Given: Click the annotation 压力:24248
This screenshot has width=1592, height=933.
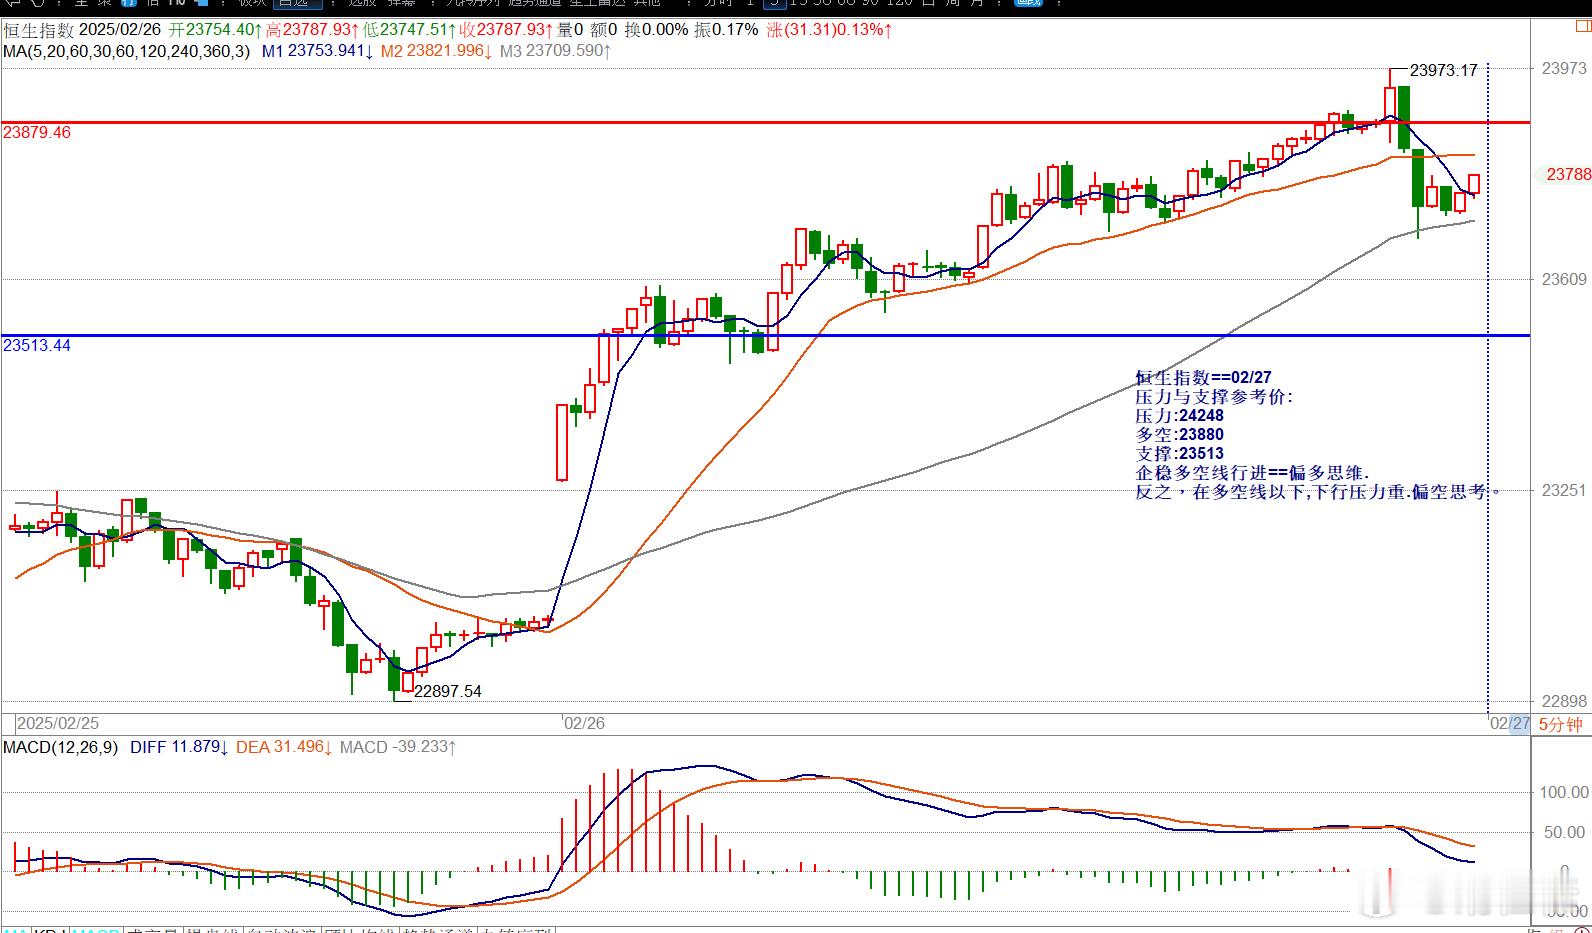Looking at the screenshot, I should (x=1180, y=415).
